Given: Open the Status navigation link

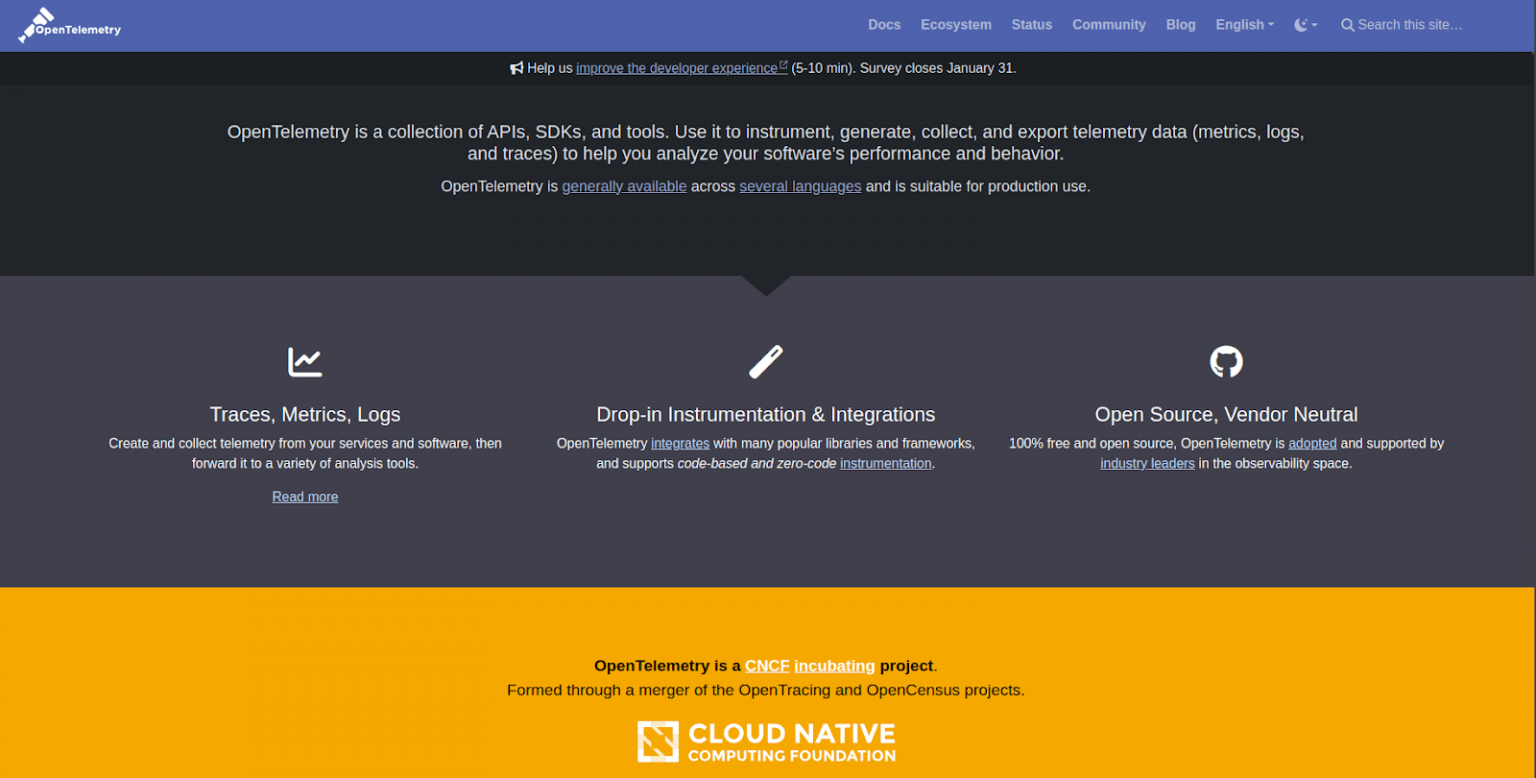Looking at the screenshot, I should coord(1031,25).
